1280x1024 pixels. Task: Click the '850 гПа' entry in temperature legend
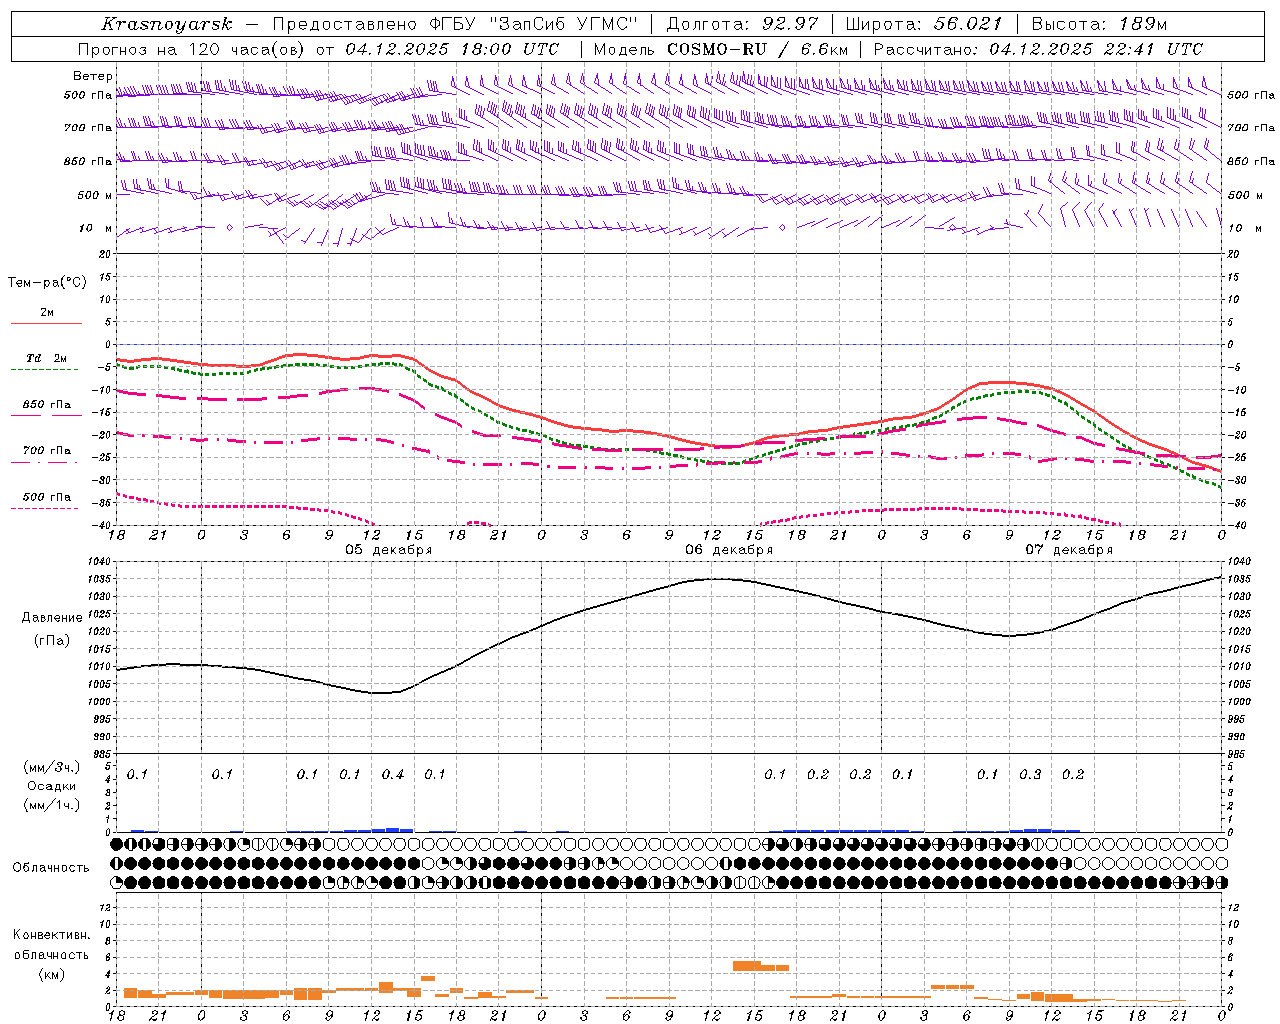(x=46, y=405)
